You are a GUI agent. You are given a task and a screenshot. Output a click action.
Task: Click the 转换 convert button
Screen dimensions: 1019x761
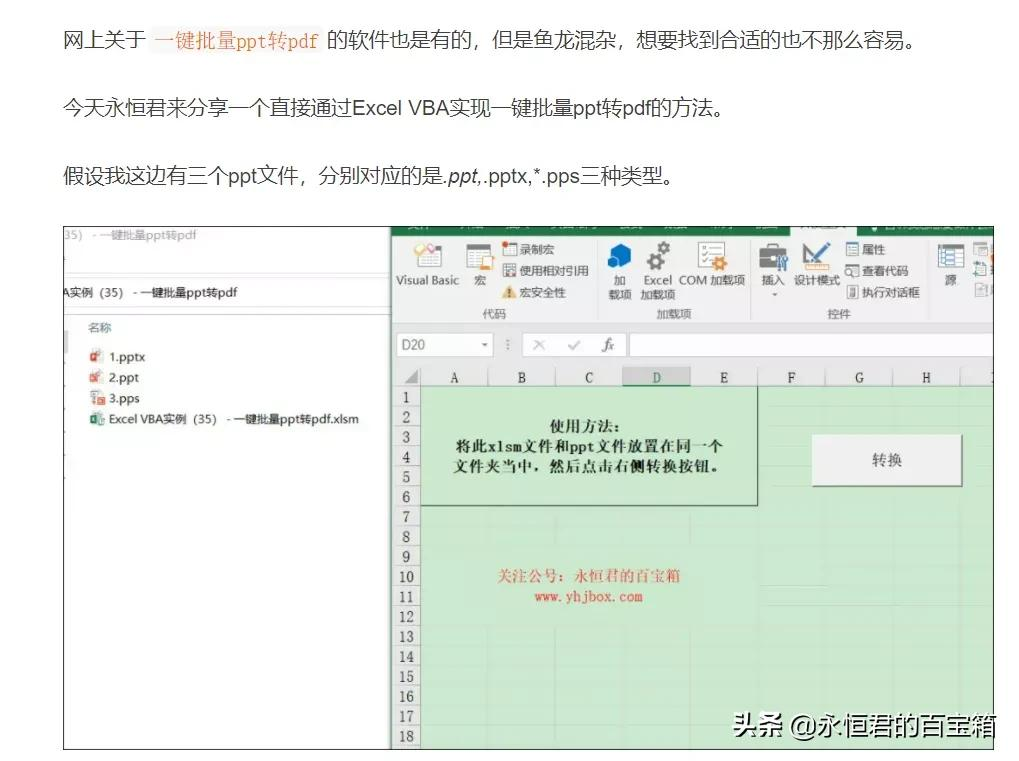[x=886, y=460]
